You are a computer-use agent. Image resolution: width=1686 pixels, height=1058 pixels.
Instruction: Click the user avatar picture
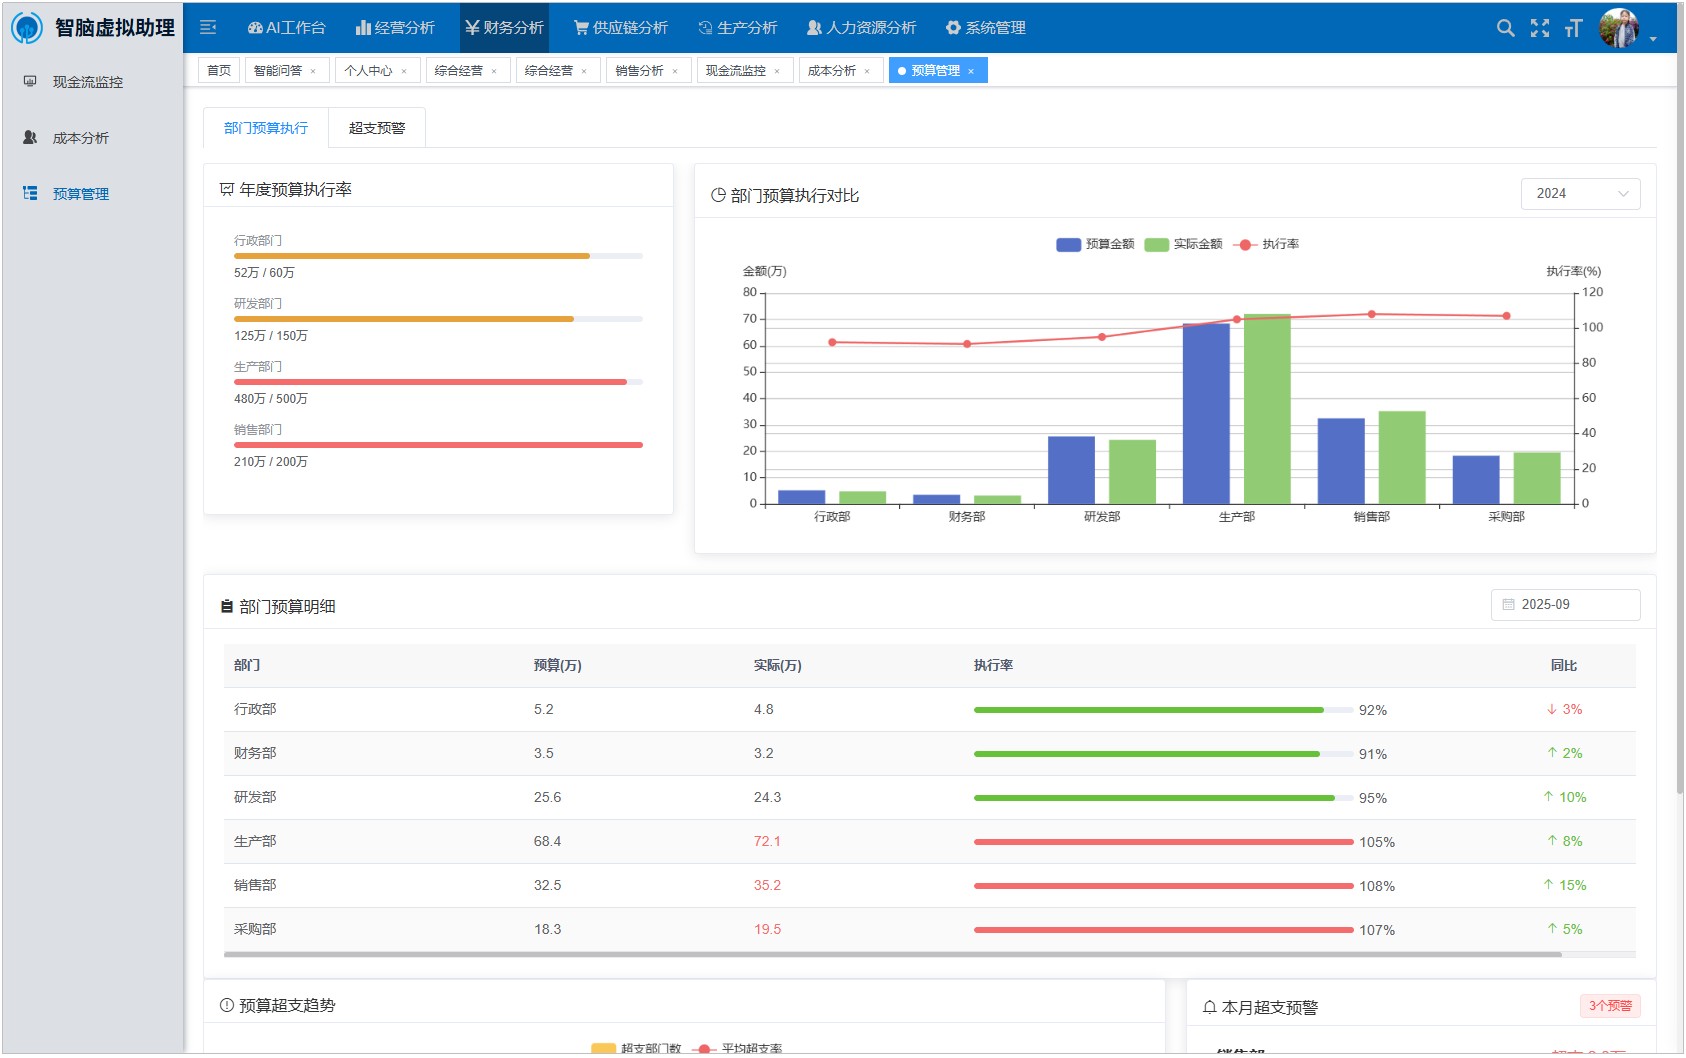[x=1618, y=28]
